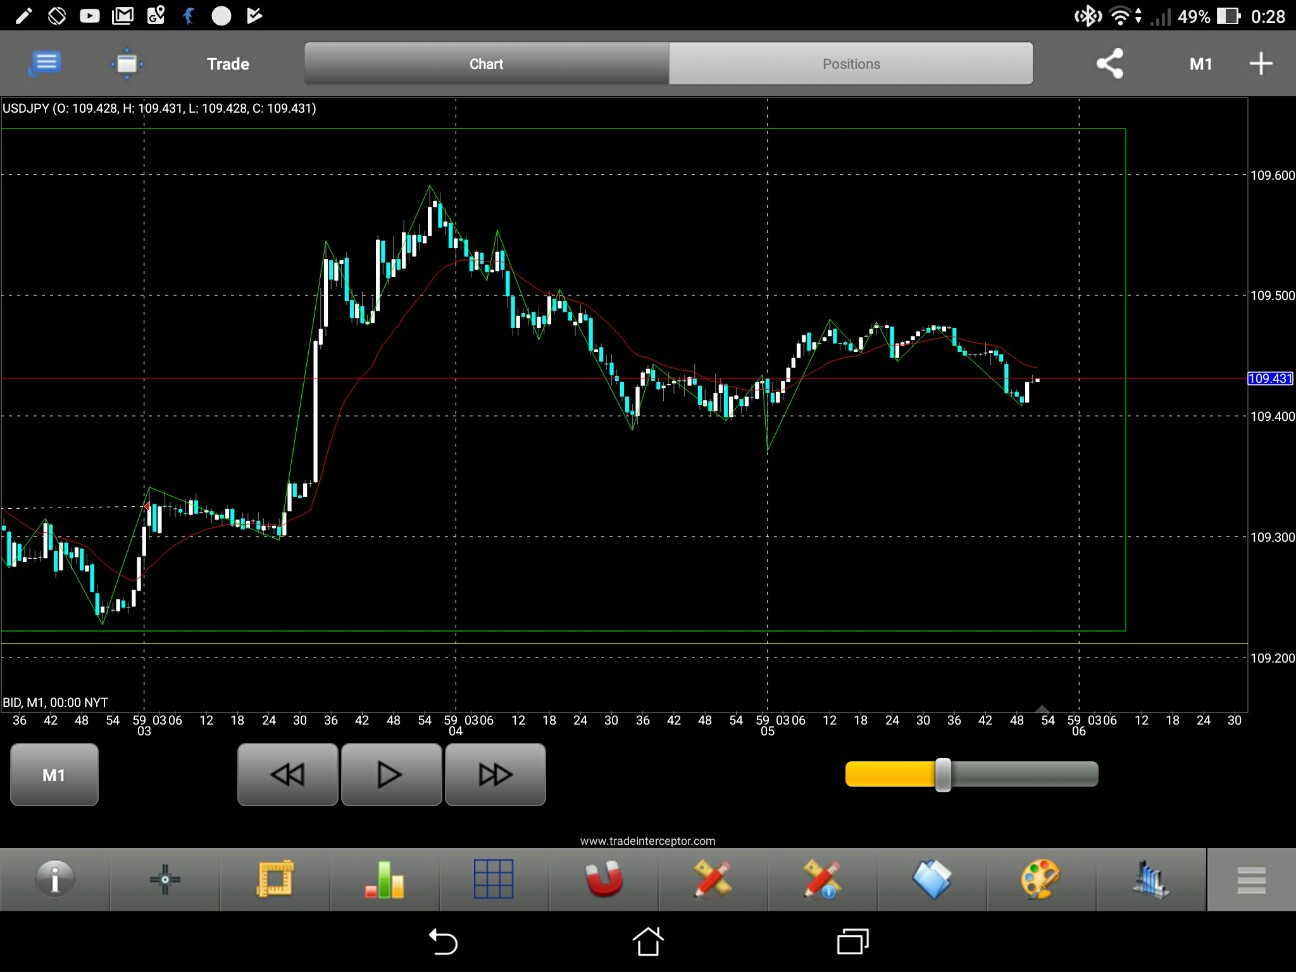Rewind the chart simulation

pyautogui.click(x=287, y=774)
